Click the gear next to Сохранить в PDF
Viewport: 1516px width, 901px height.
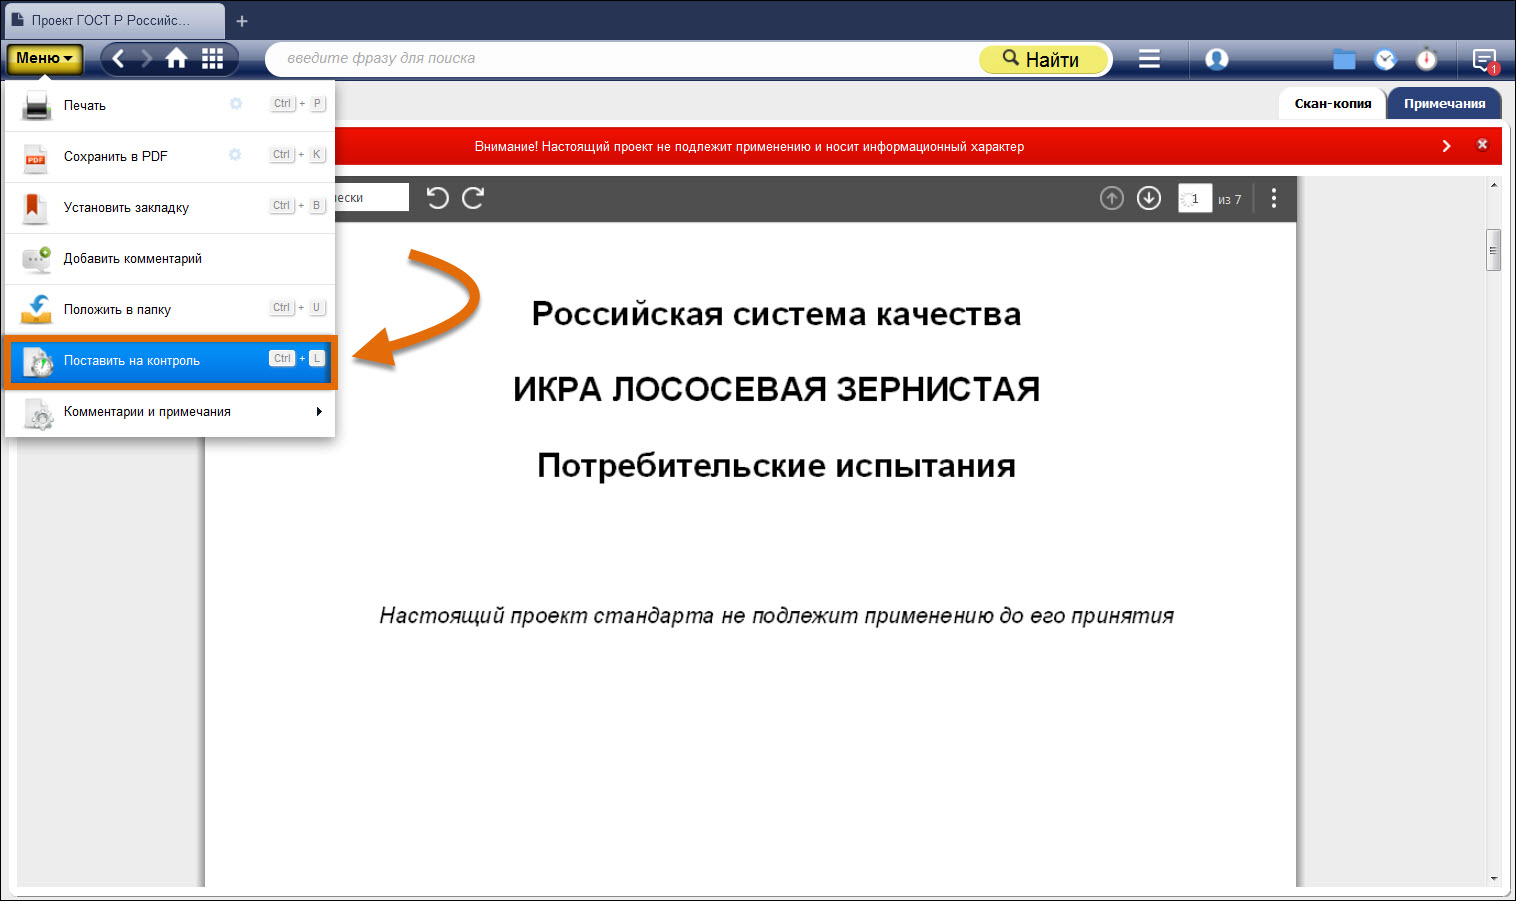point(235,154)
